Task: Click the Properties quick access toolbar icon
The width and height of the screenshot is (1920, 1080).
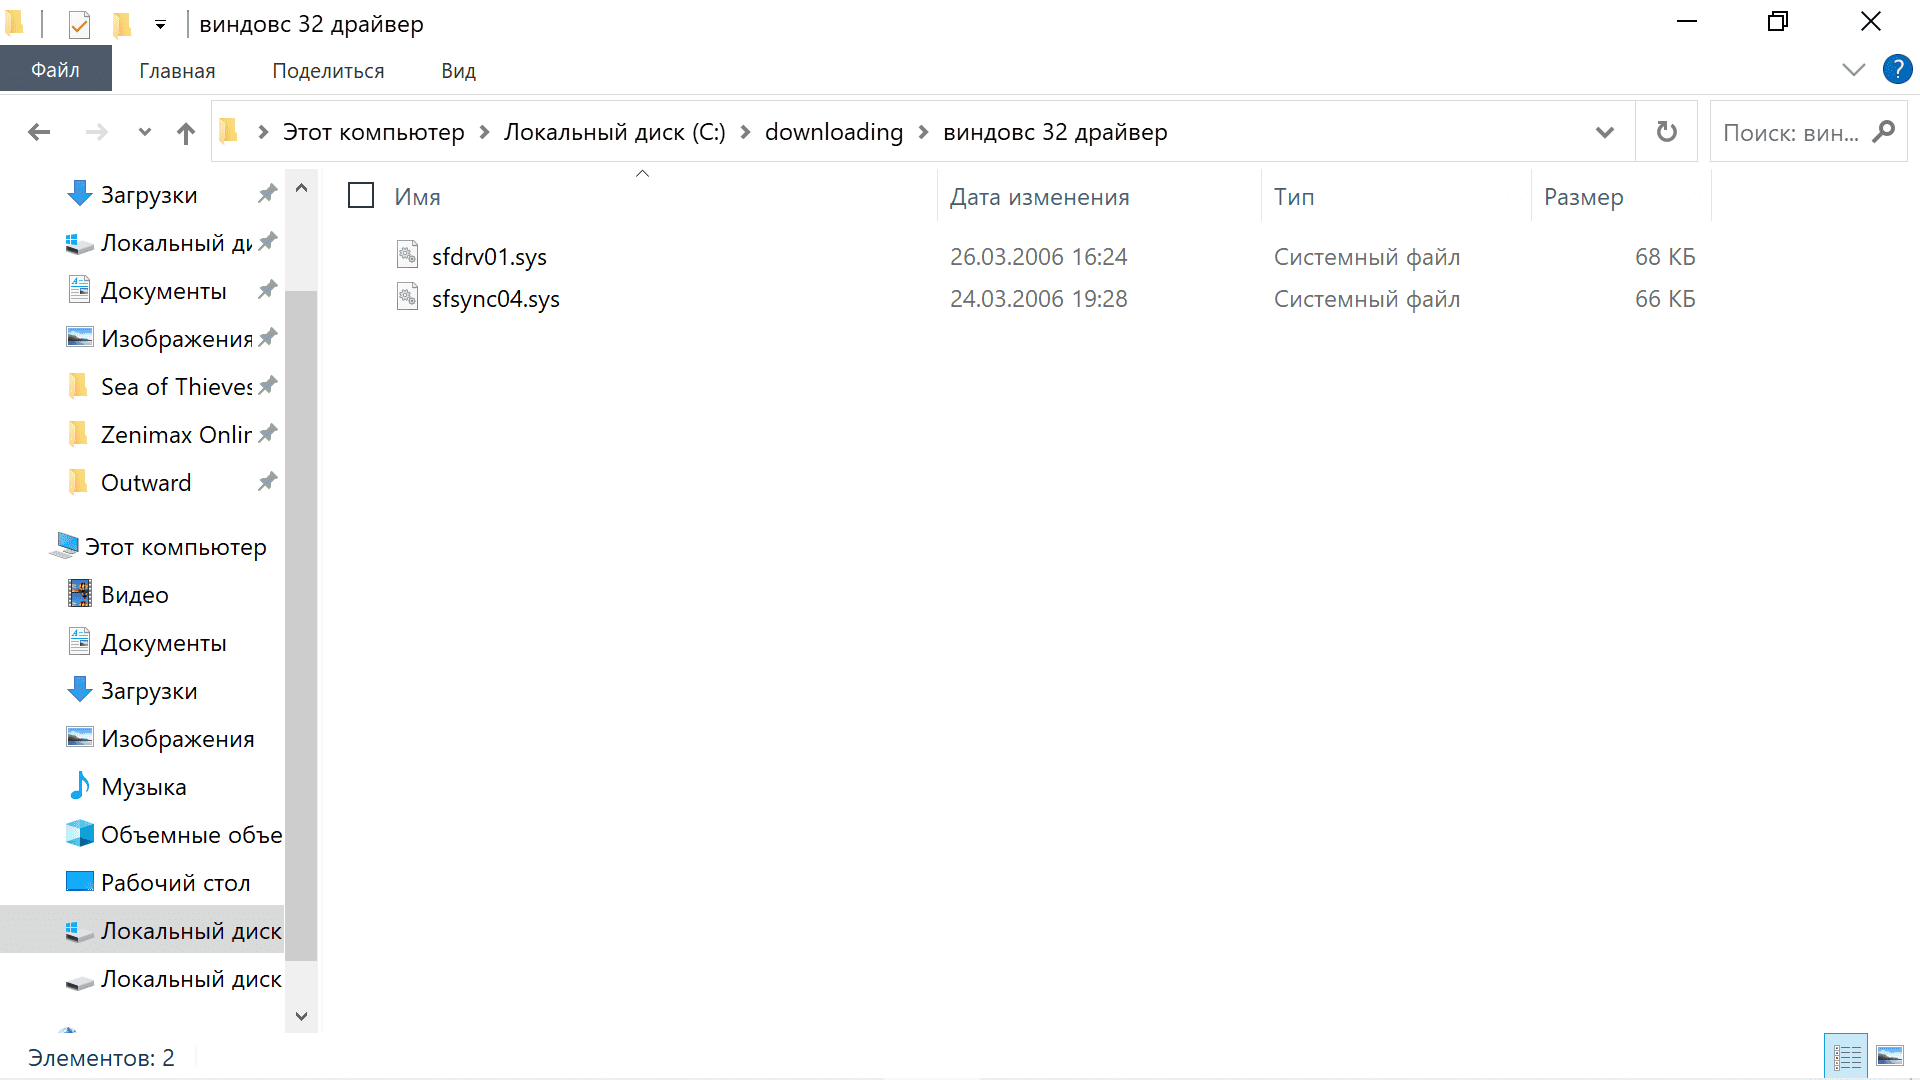Action: (x=79, y=23)
